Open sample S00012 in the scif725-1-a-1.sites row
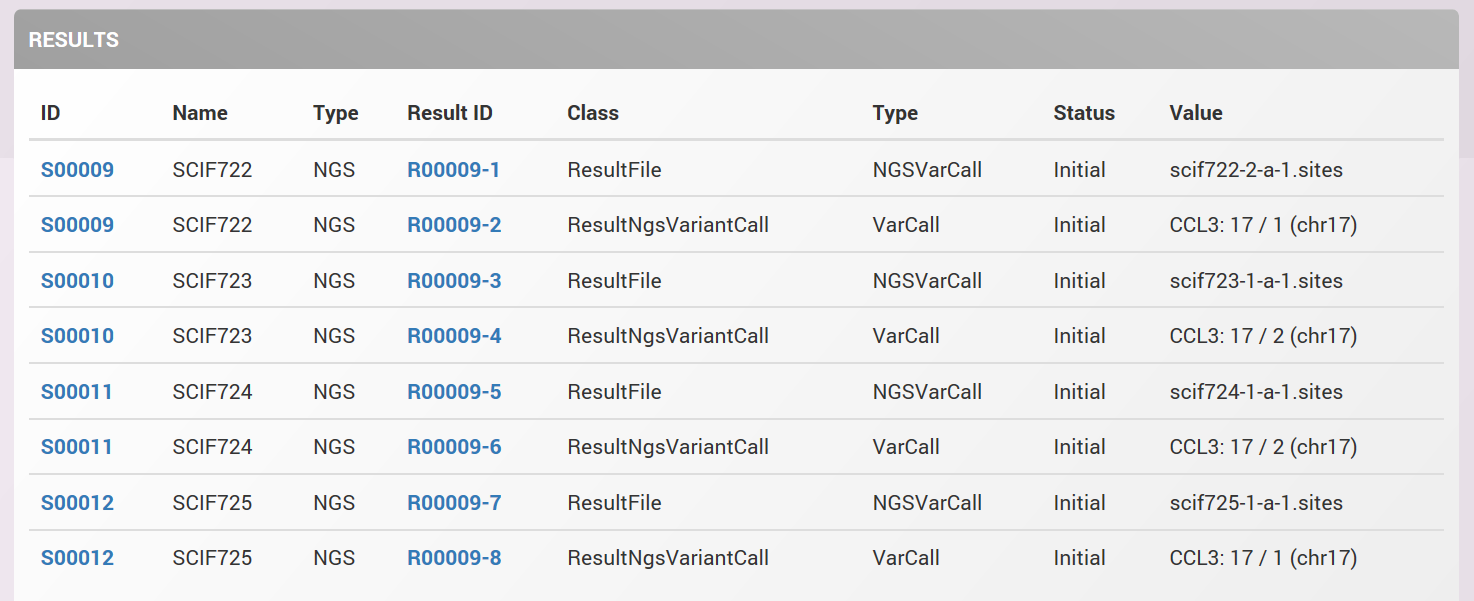The width and height of the screenshot is (1474, 601). point(77,503)
